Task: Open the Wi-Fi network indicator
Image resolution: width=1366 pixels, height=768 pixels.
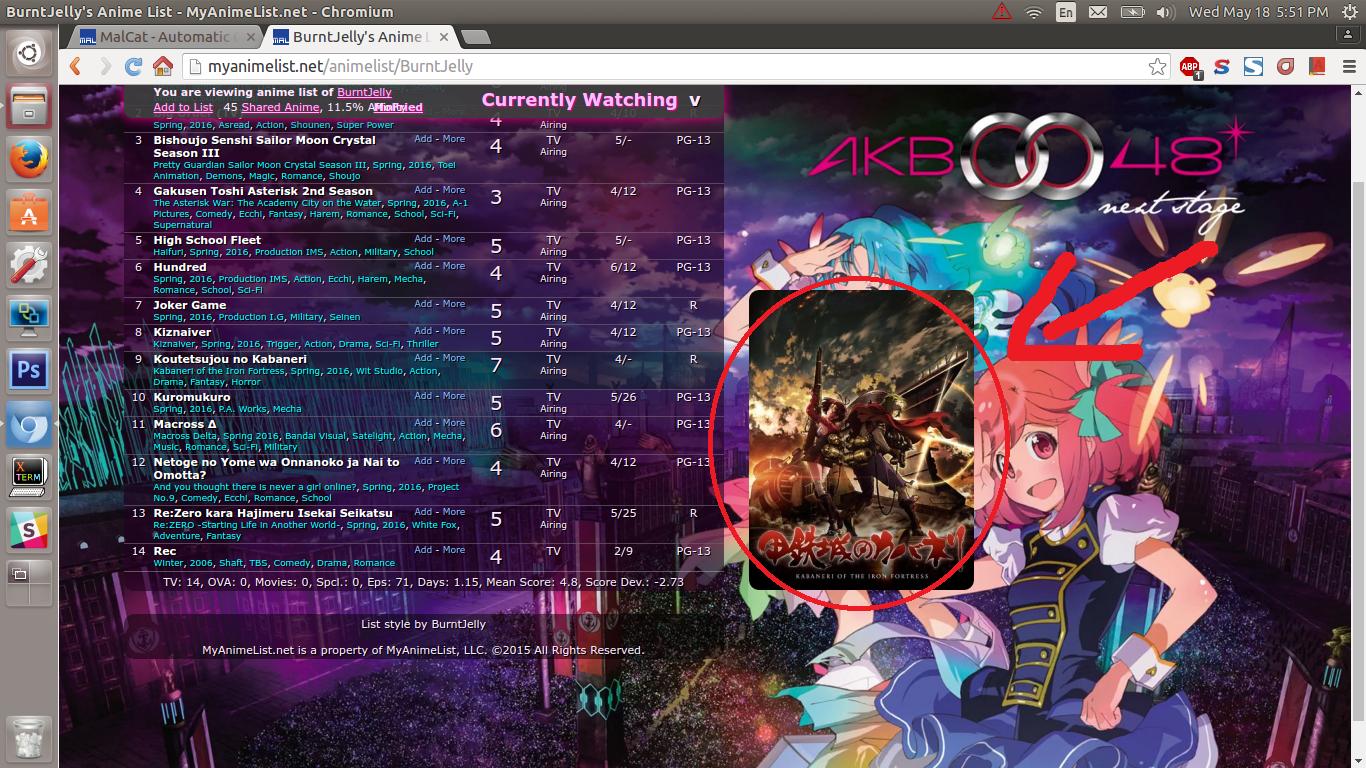Action: (x=1034, y=12)
